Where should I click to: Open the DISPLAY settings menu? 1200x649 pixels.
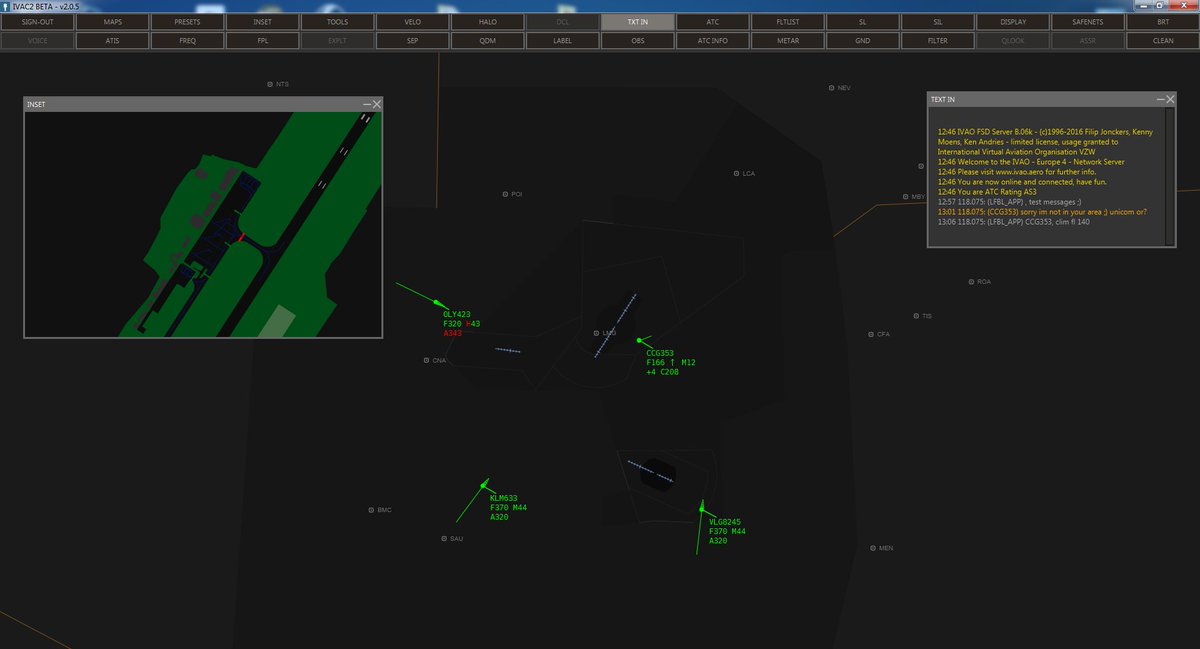1012,21
